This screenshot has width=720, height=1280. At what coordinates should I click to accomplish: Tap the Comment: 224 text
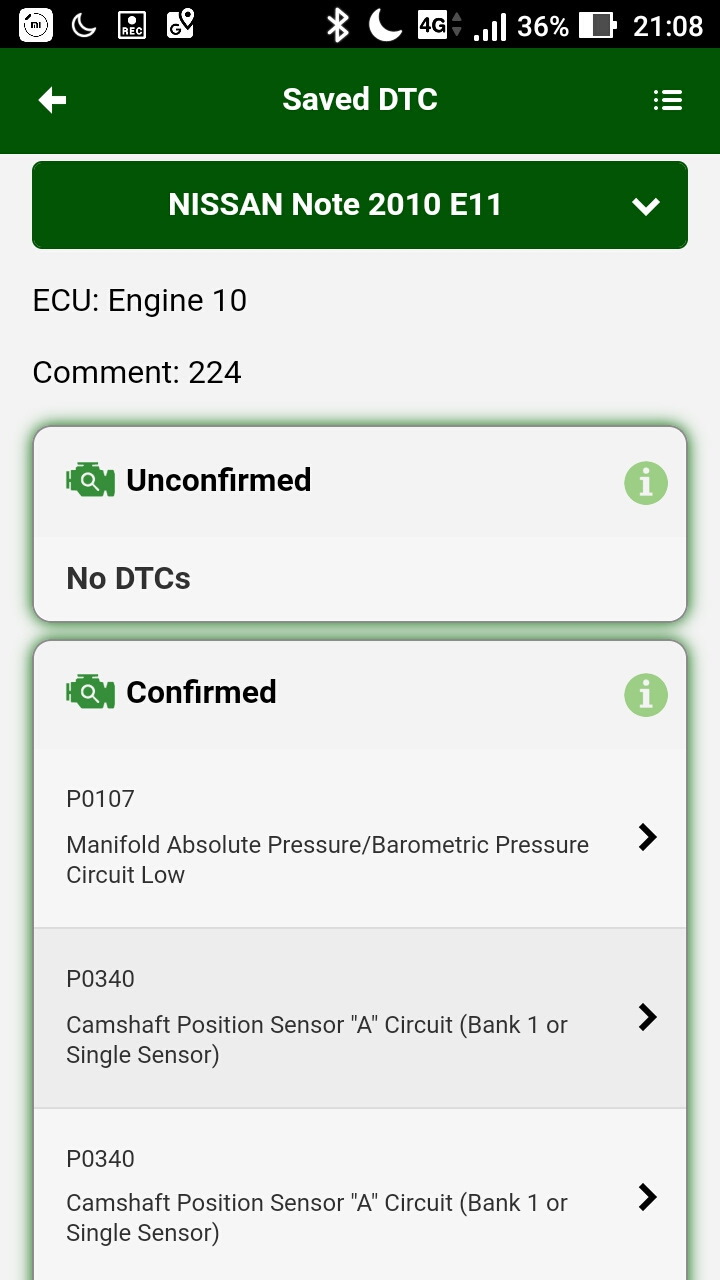click(137, 373)
